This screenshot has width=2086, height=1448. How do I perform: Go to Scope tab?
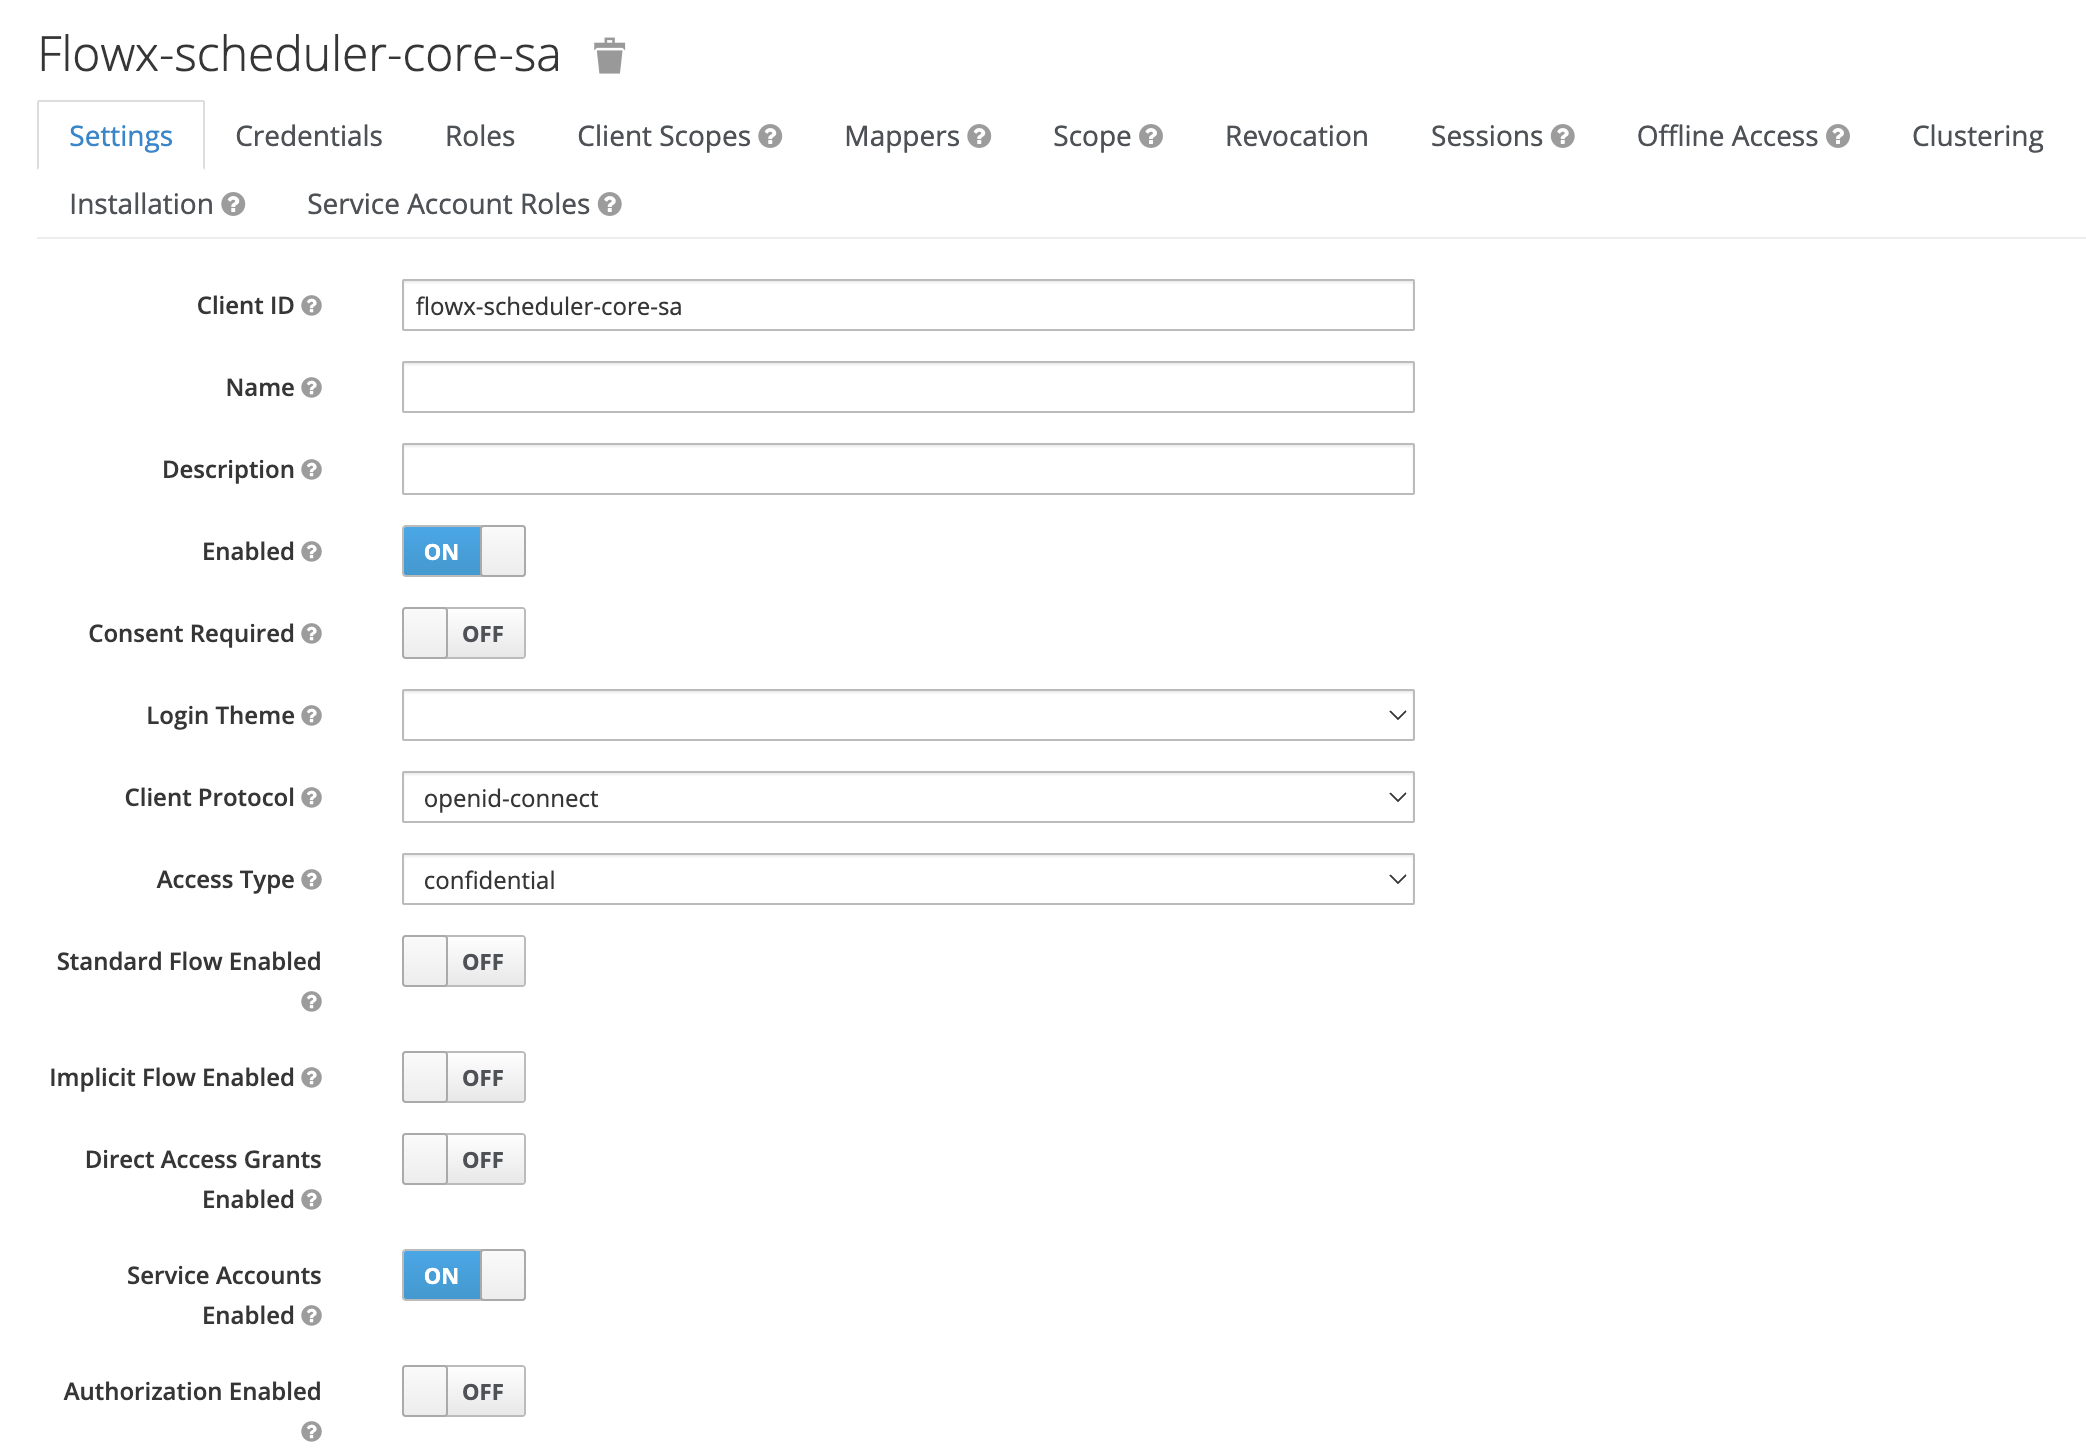point(1092,136)
